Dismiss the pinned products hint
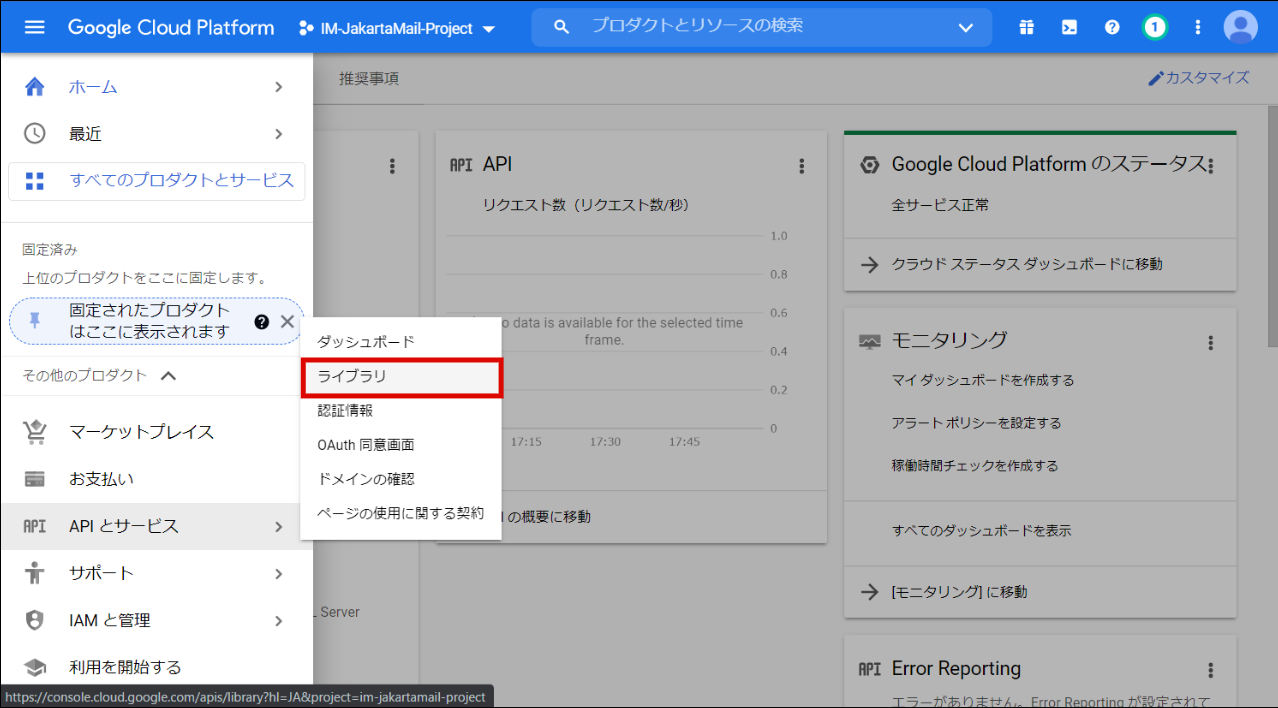This screenshot has width=1278, height=708. 287,321
